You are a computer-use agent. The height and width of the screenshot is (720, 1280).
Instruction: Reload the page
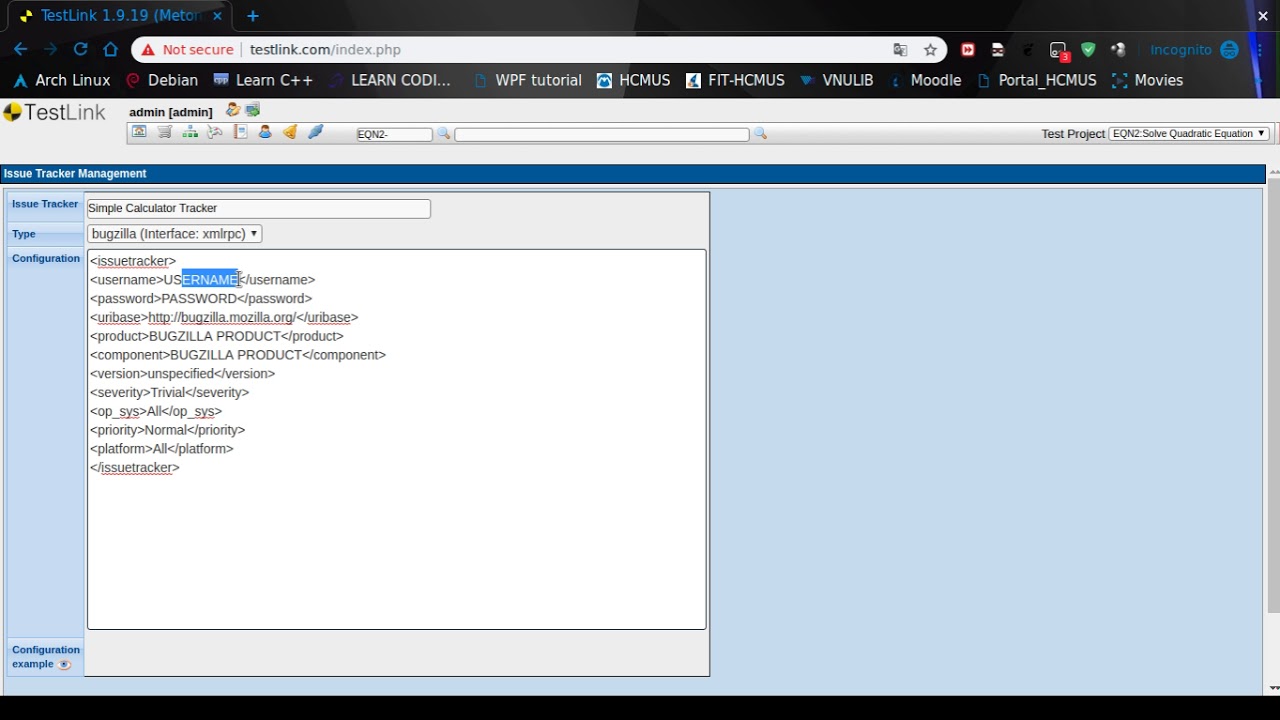(x=80, y=49)
